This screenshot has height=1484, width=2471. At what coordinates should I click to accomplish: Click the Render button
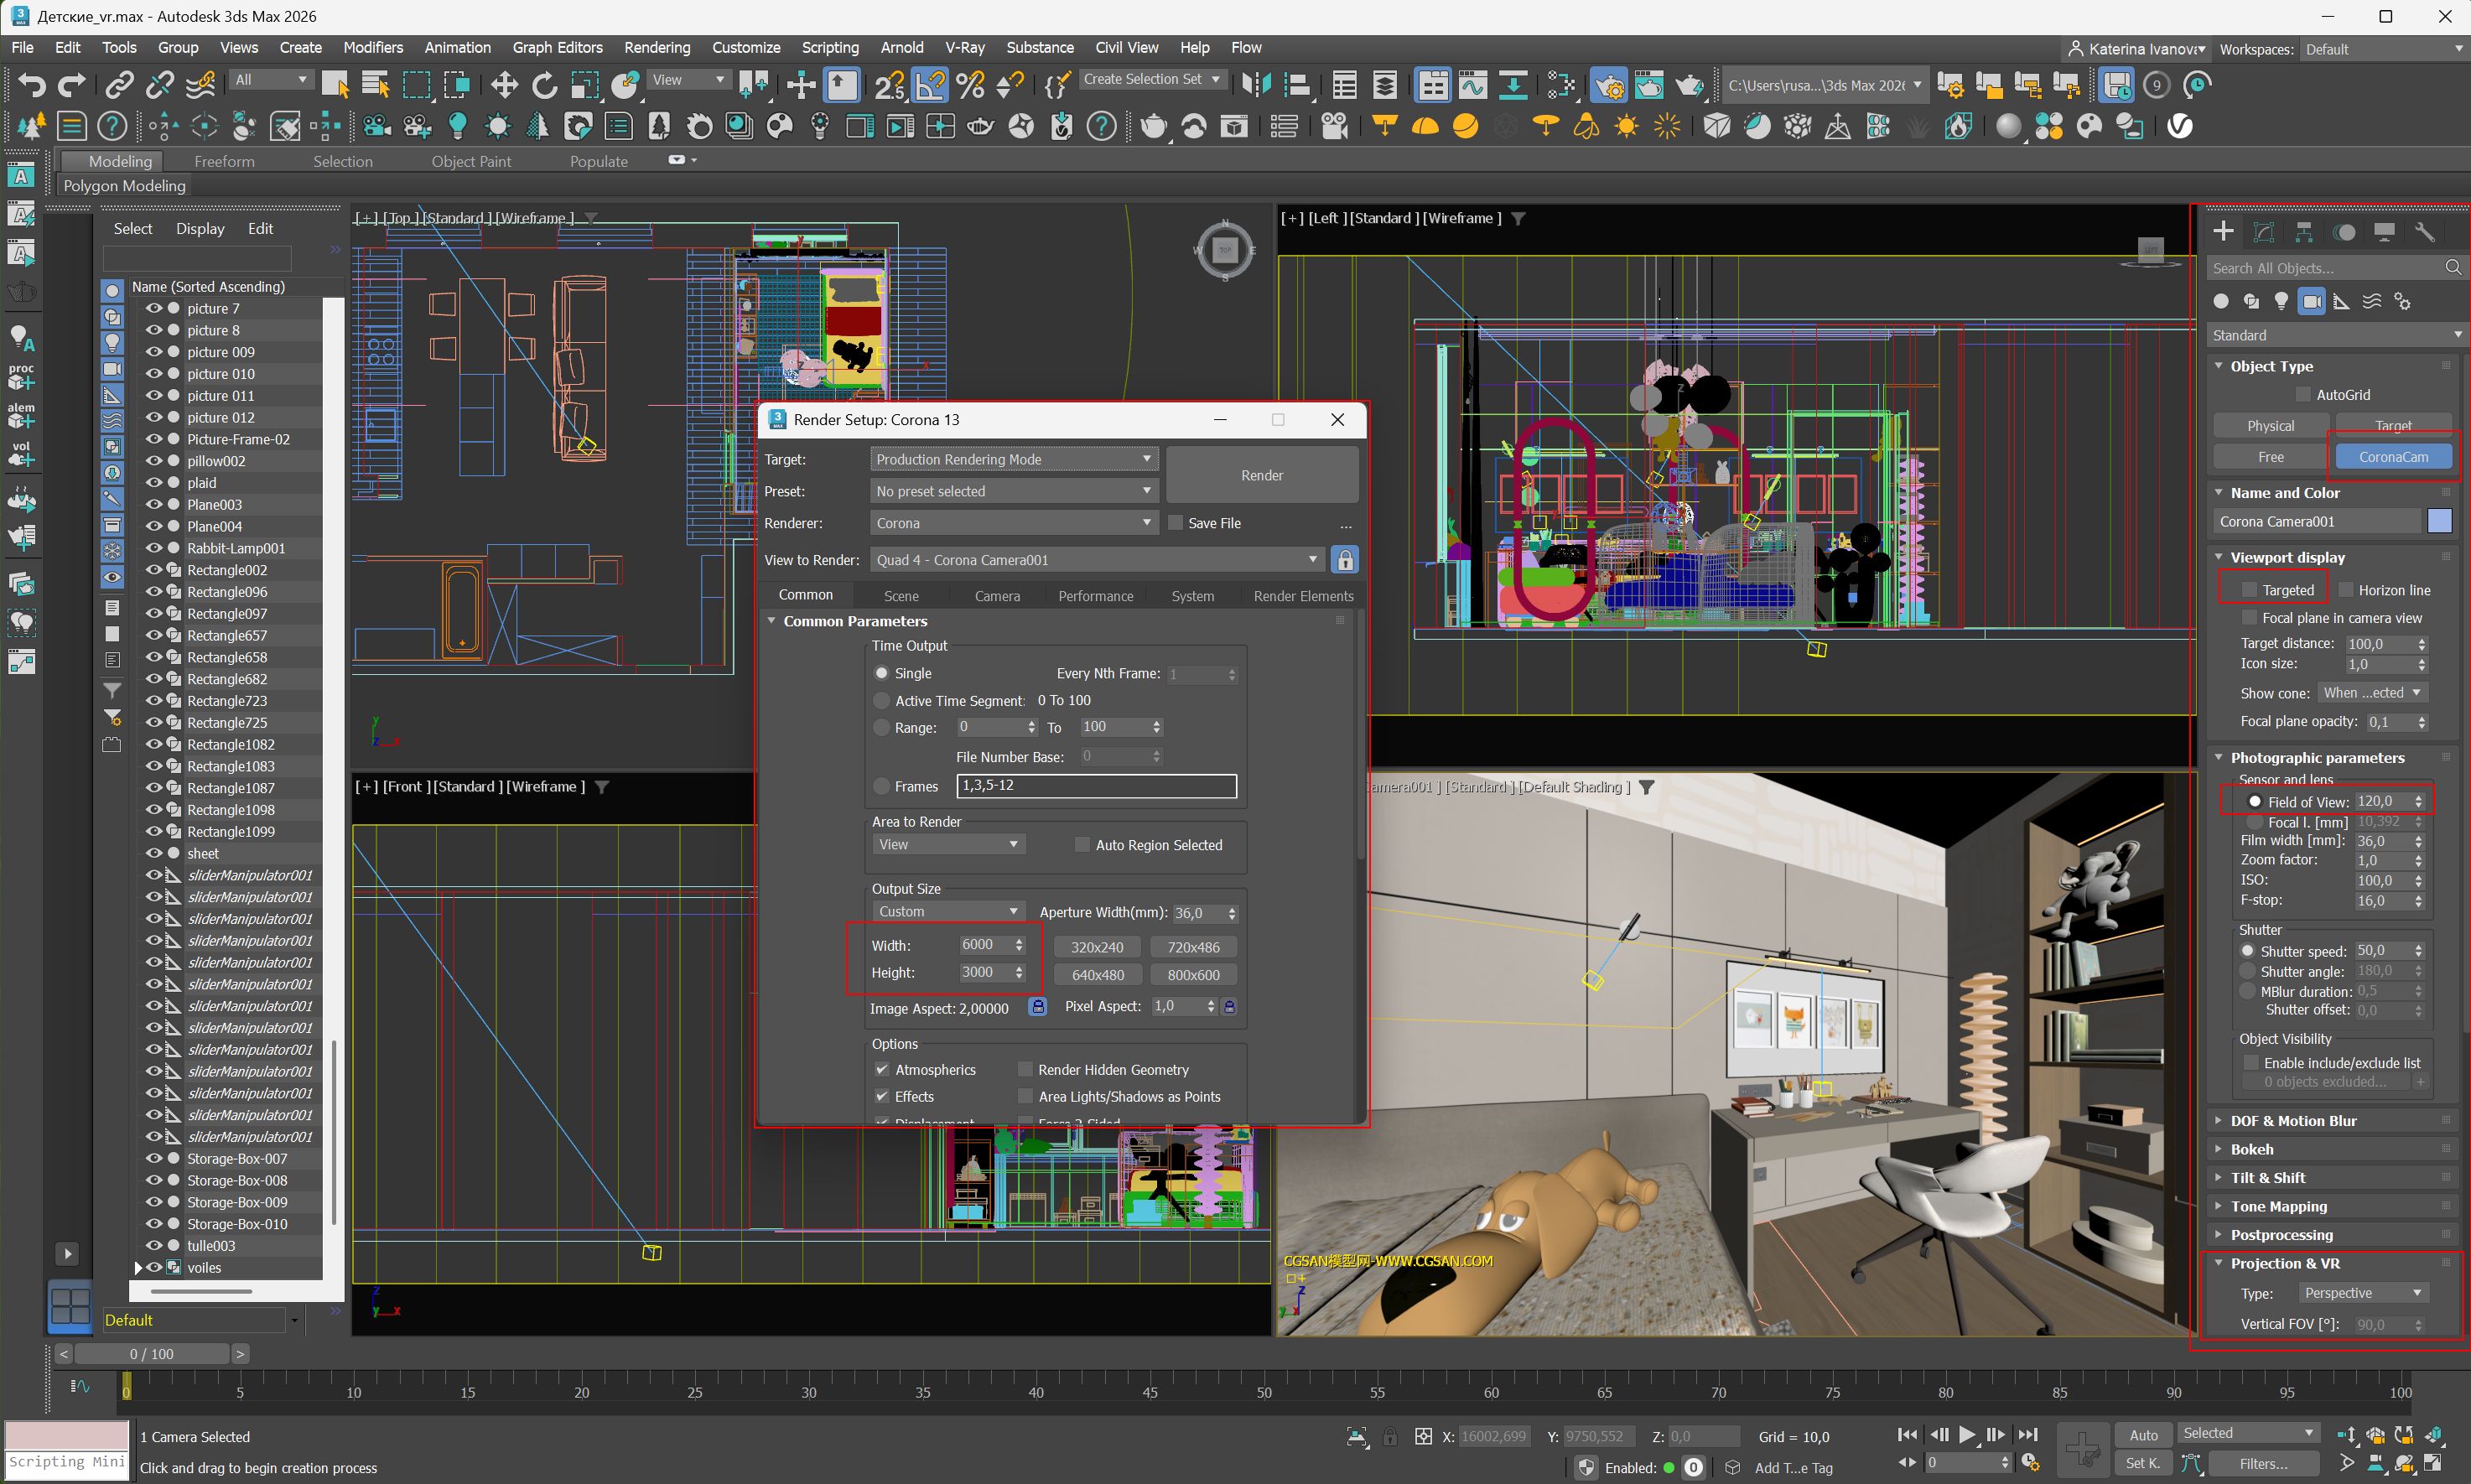pyautogui.click(x=1262, y=475)
